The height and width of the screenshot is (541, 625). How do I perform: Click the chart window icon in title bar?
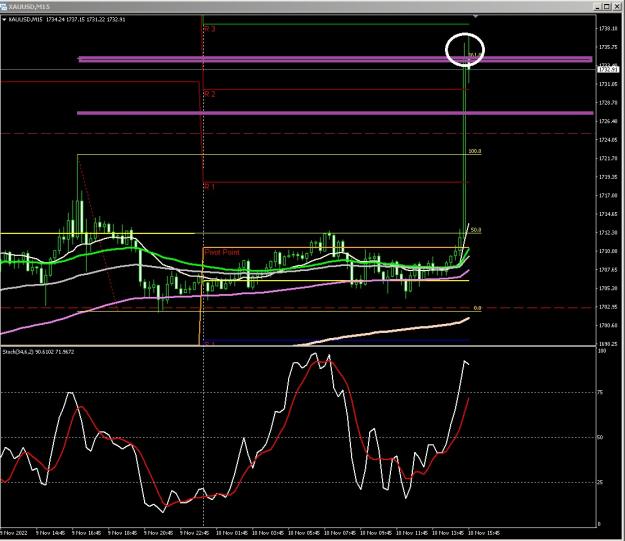[4, 7]
